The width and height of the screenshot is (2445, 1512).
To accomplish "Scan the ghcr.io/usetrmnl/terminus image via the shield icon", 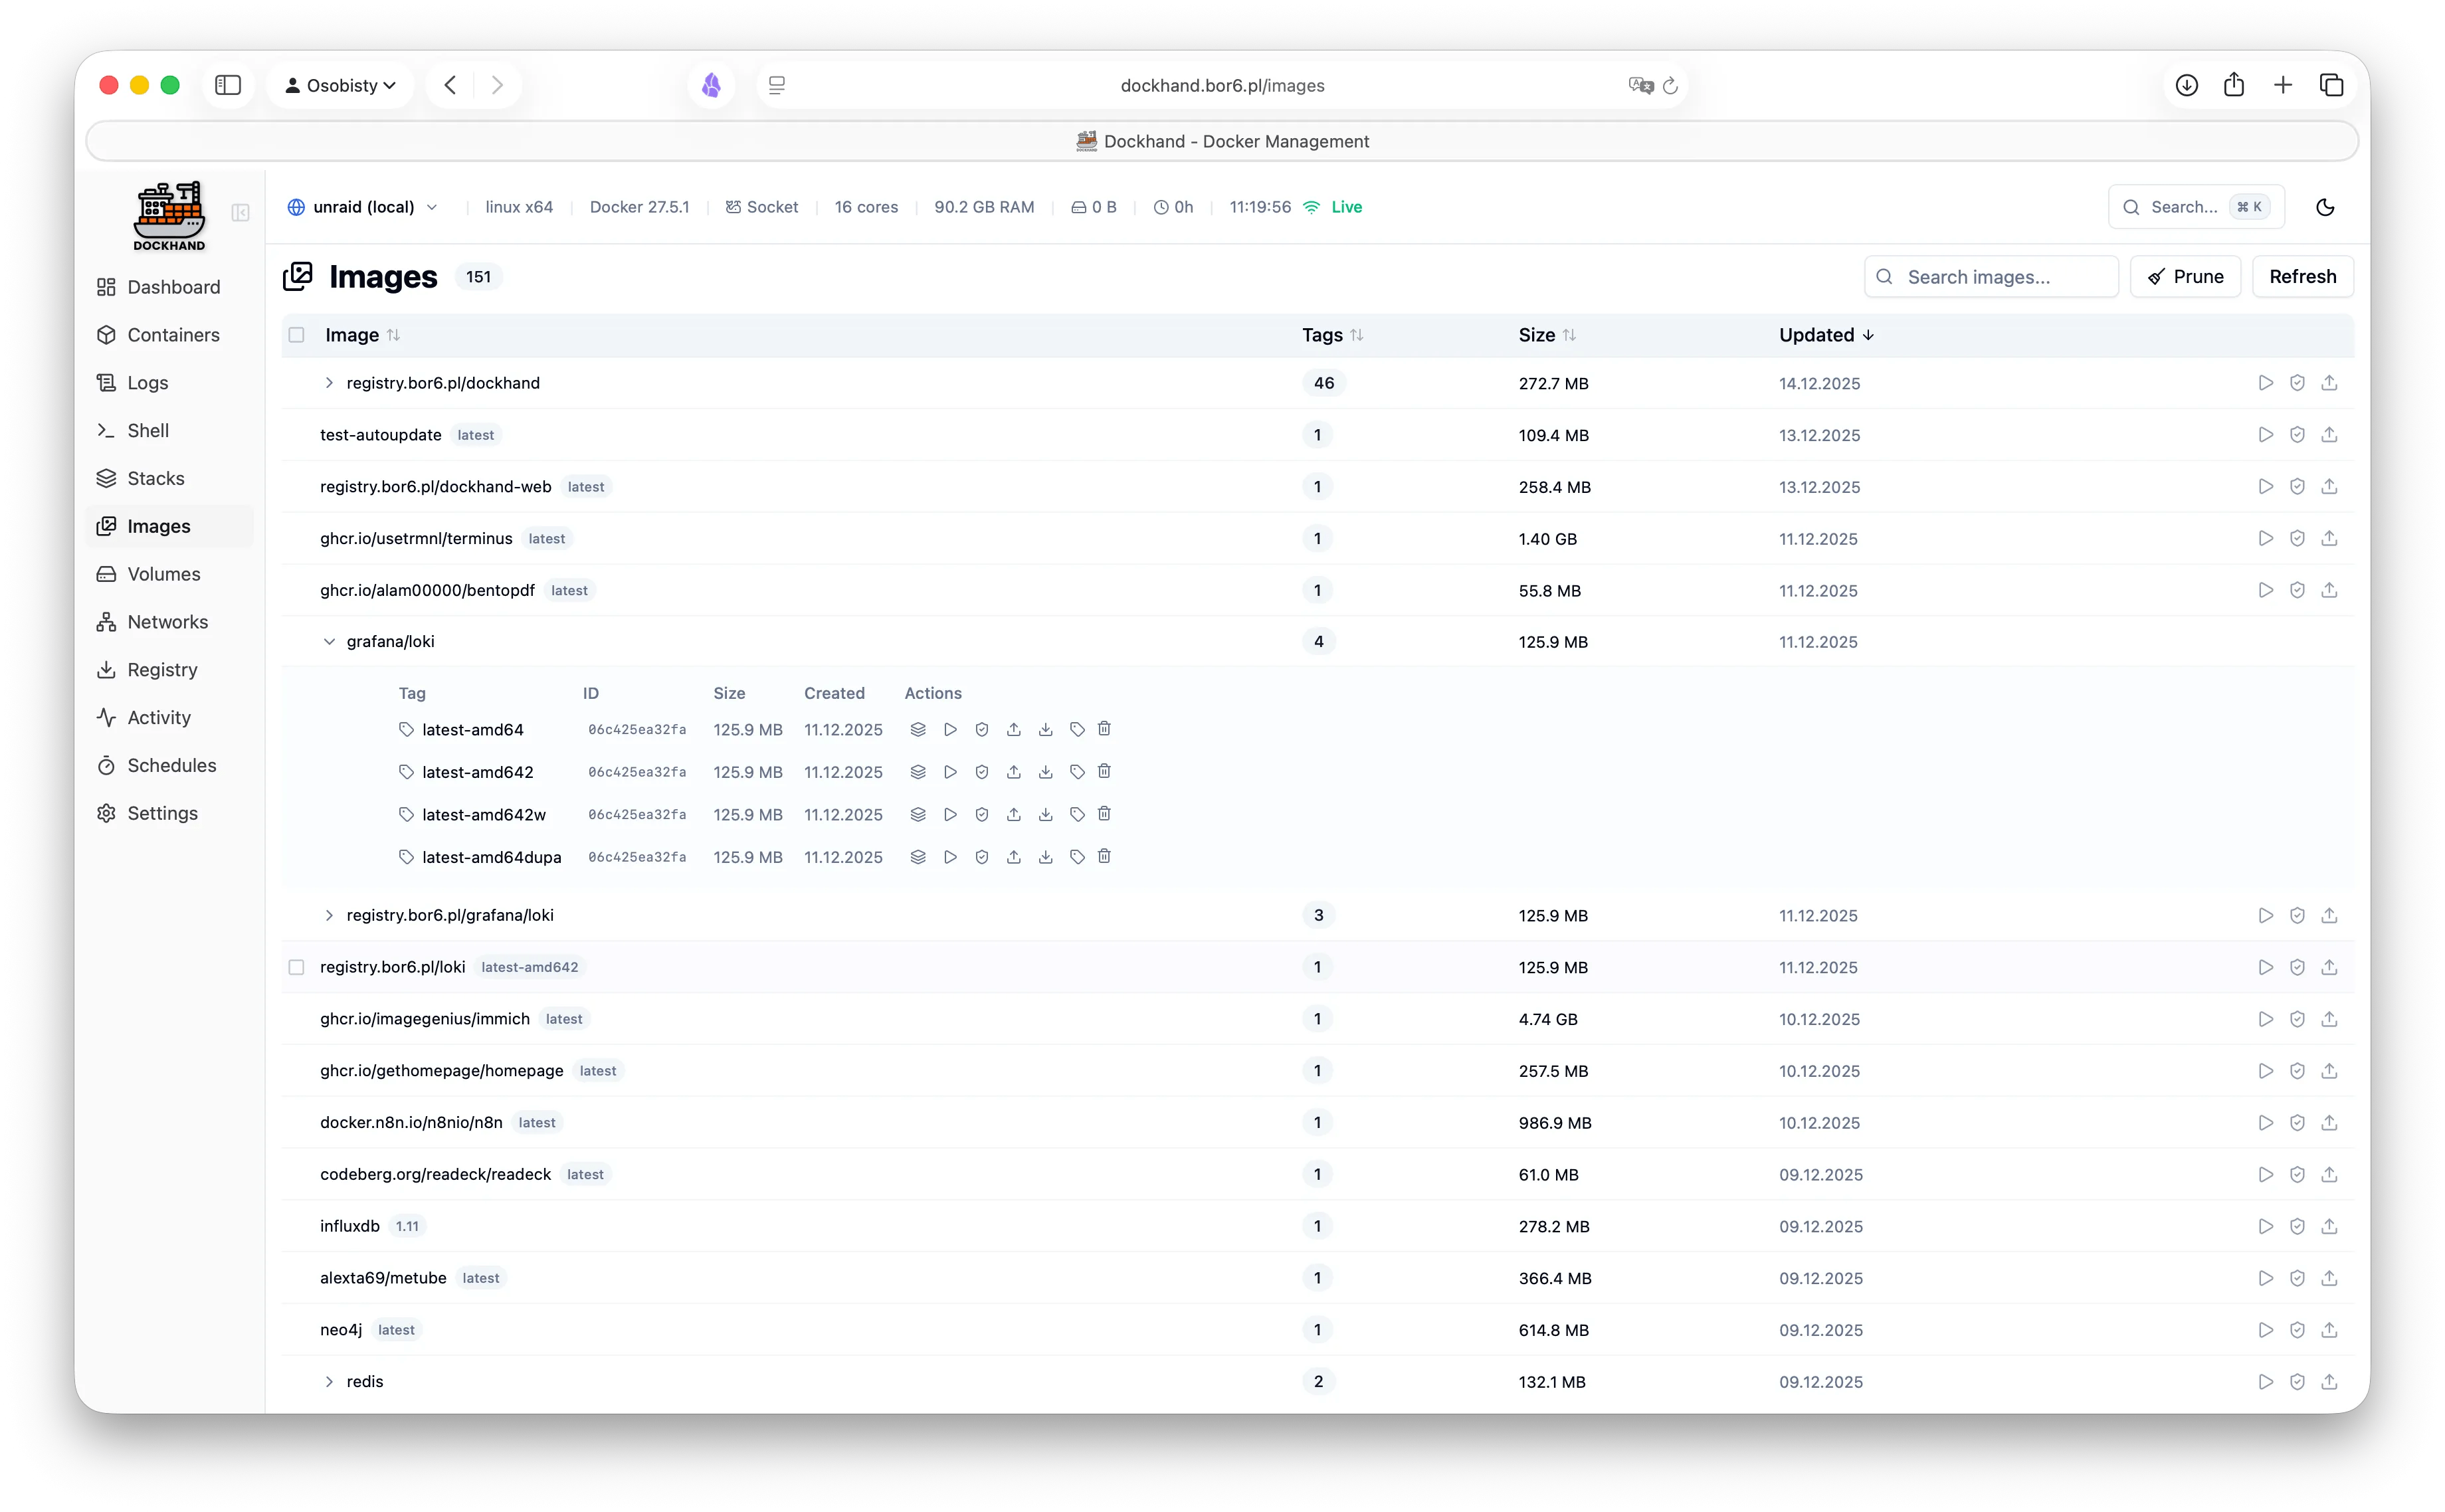I will pos(2297,538).
